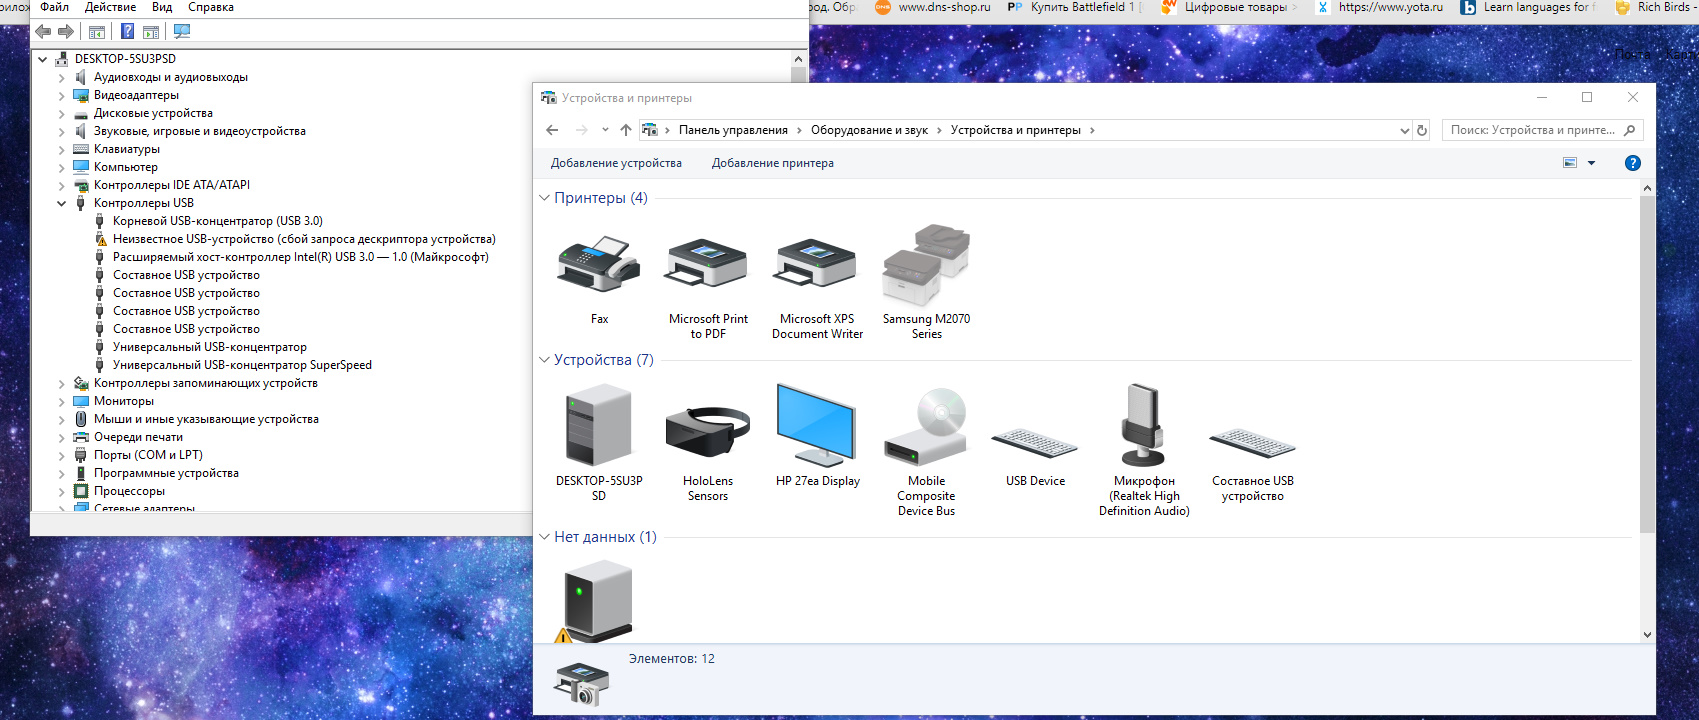Select Mobile Composite Device Bus icon

tap(926, 428)
